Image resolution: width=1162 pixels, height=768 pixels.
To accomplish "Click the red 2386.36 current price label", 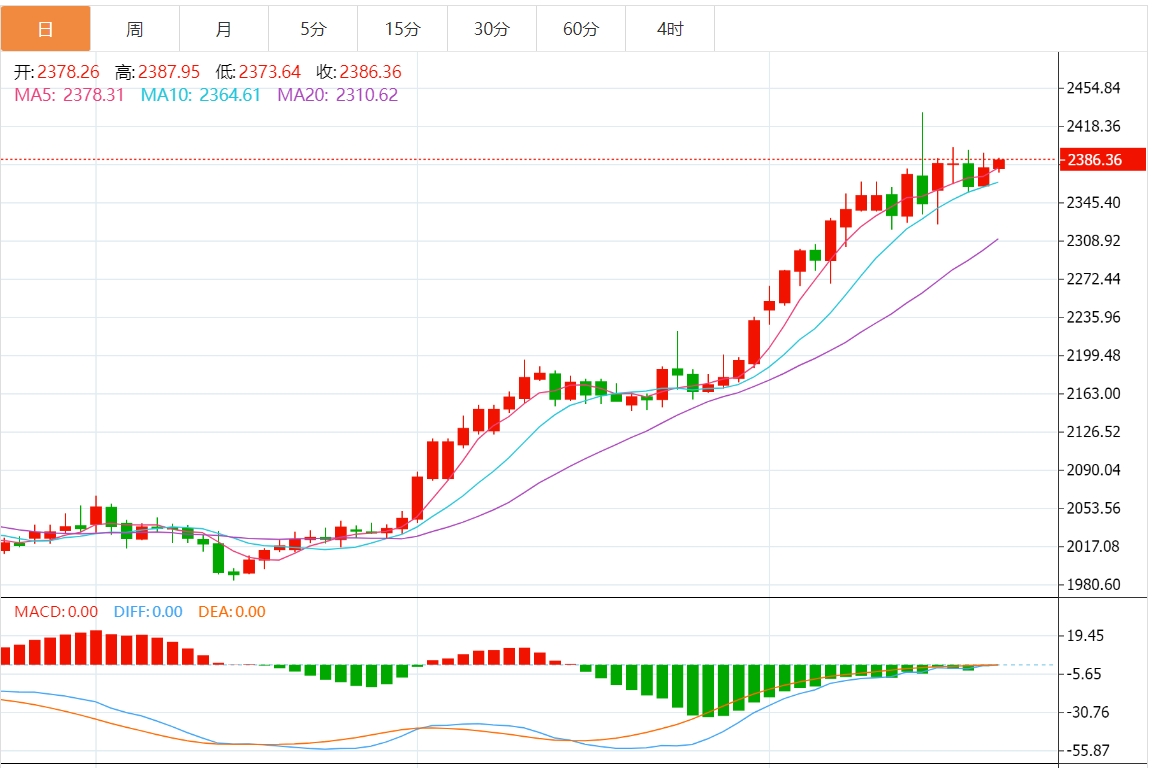I will 1103,159.
